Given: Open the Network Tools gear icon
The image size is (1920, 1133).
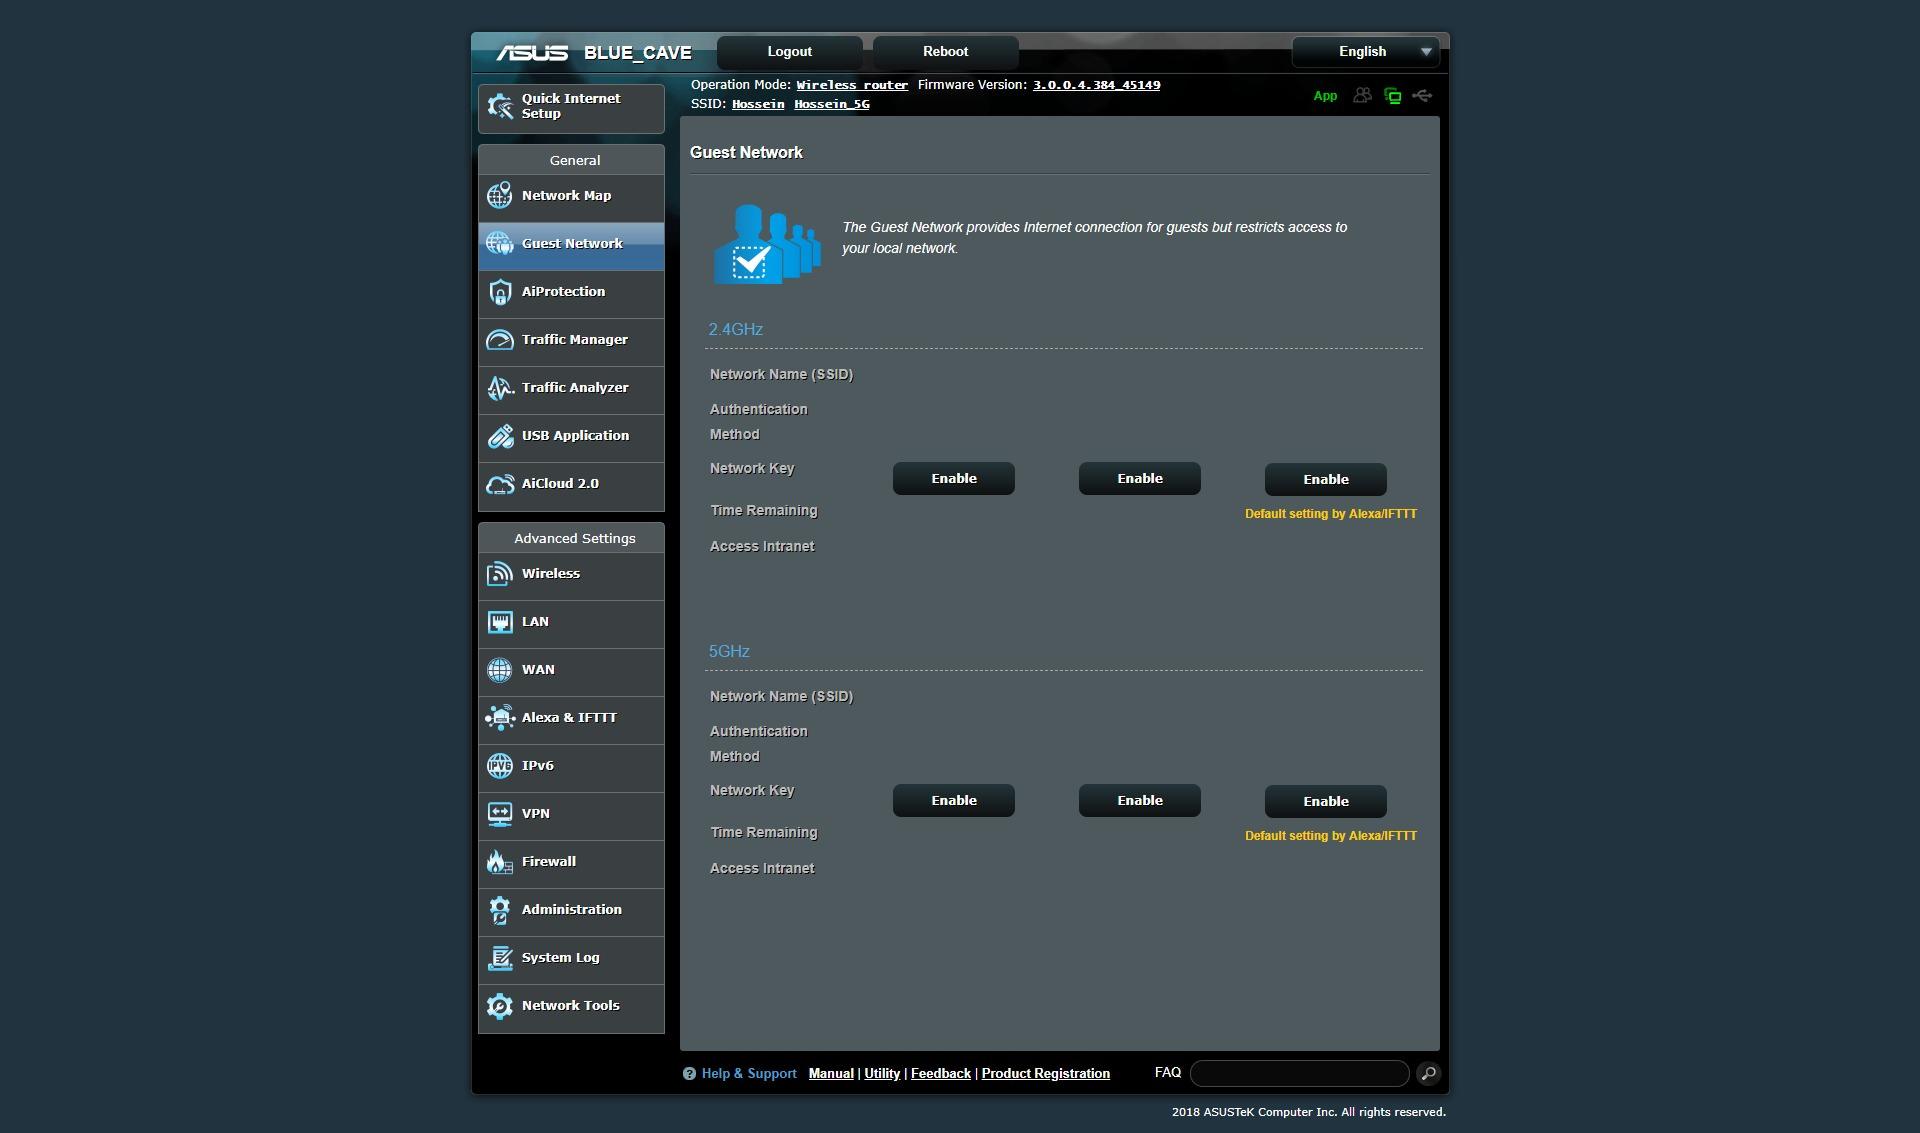Looking at the screenshot, I should [499, 1006].
